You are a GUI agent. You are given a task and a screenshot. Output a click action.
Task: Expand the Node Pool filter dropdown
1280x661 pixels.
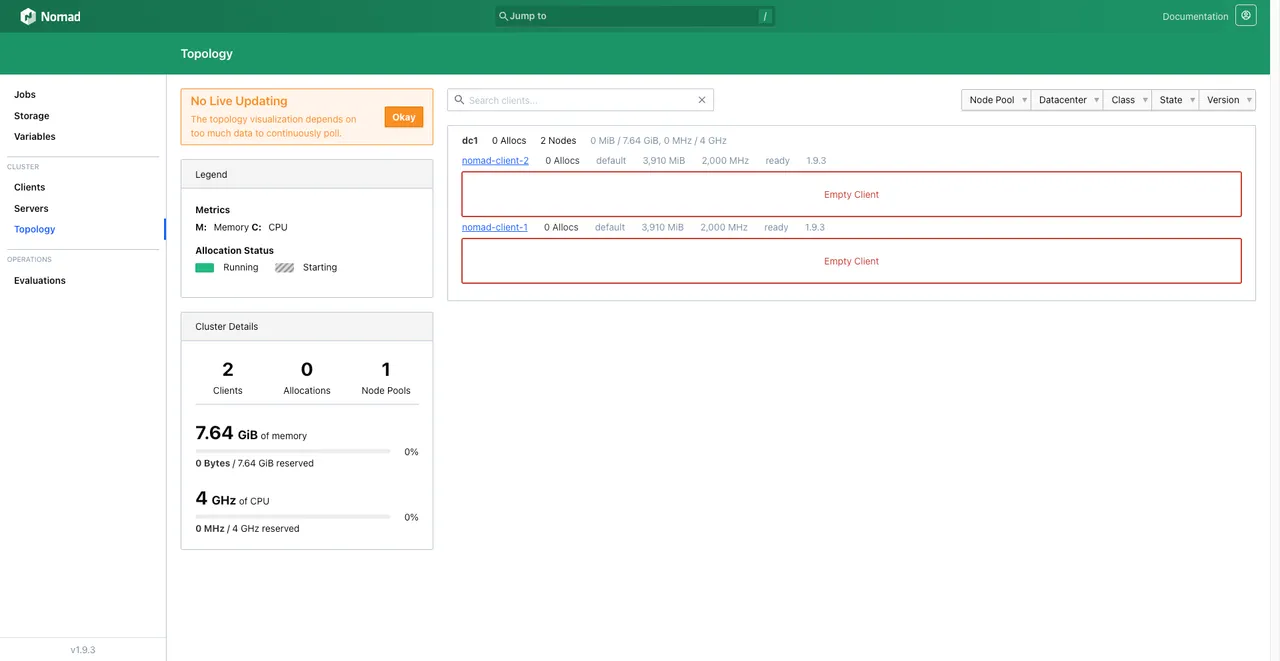click(996, 100)
